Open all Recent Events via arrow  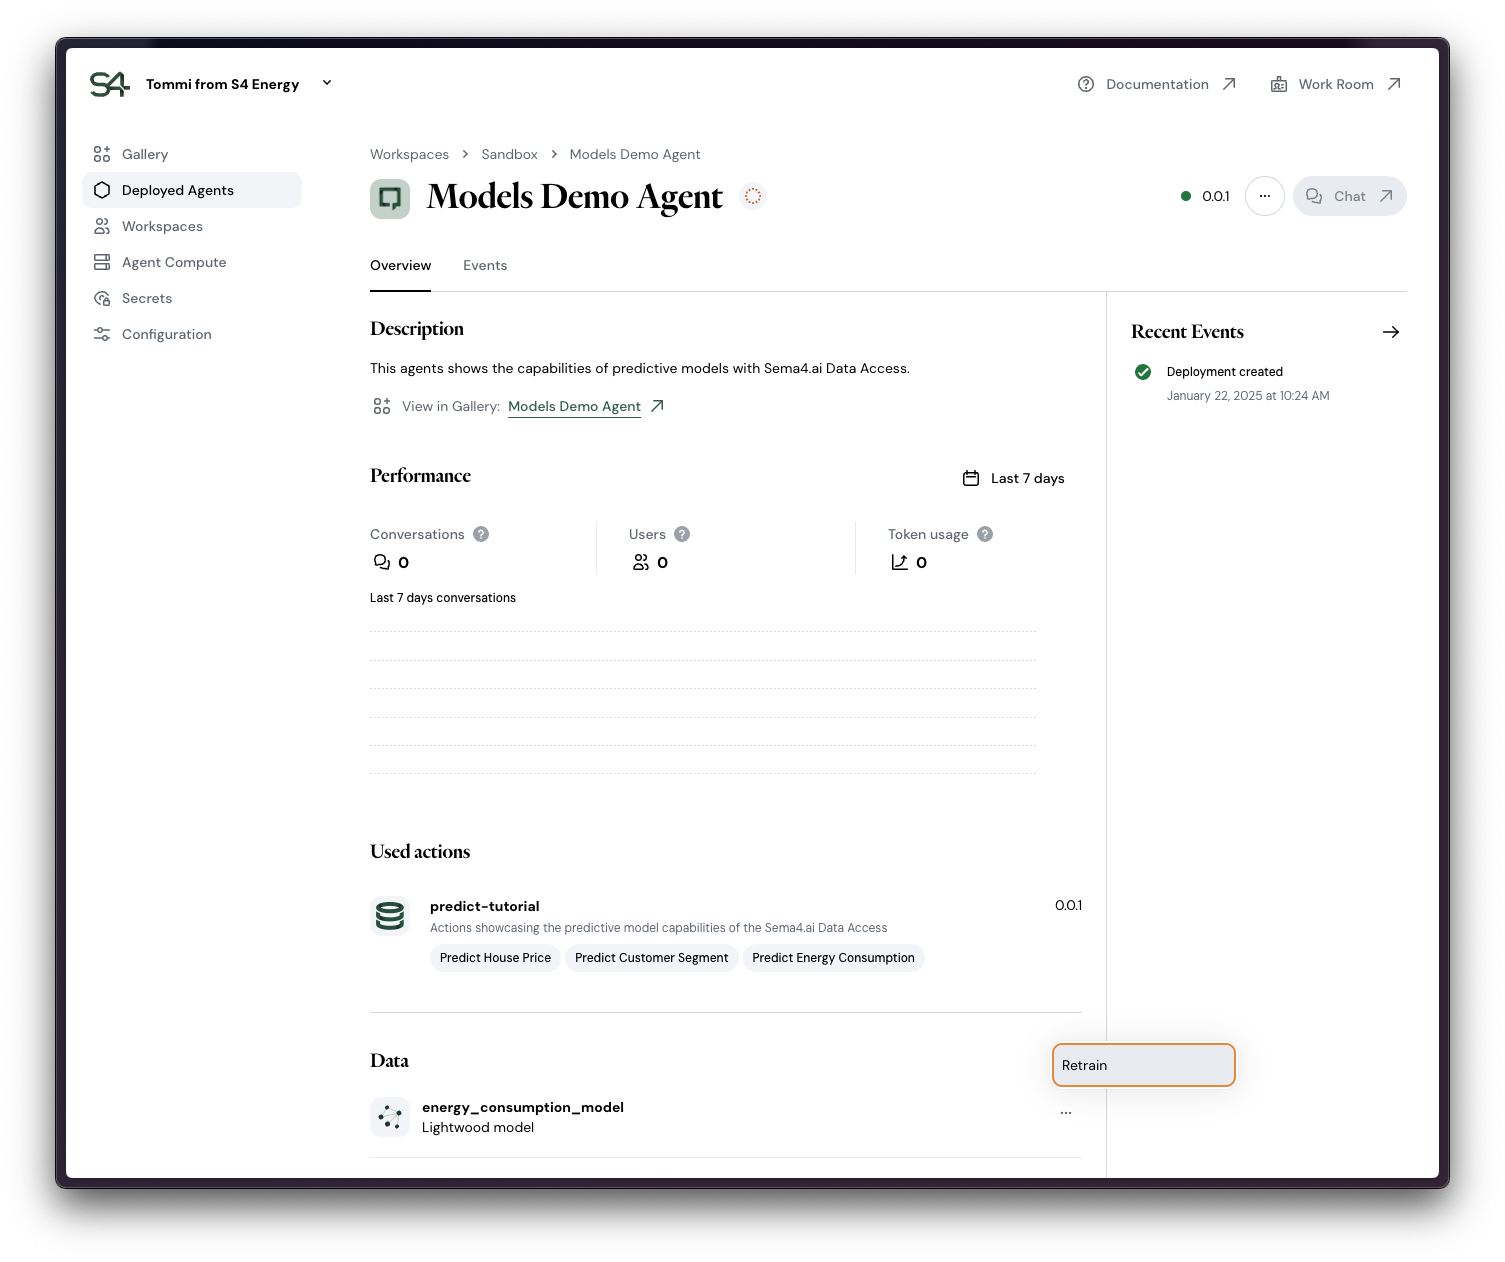point(1391,332)
